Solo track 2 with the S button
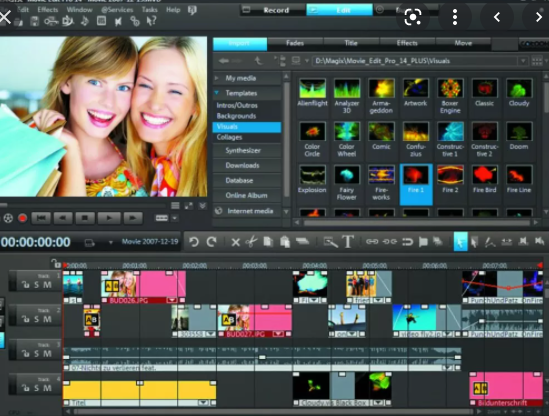The image size is (549, 416). point(36,319)
